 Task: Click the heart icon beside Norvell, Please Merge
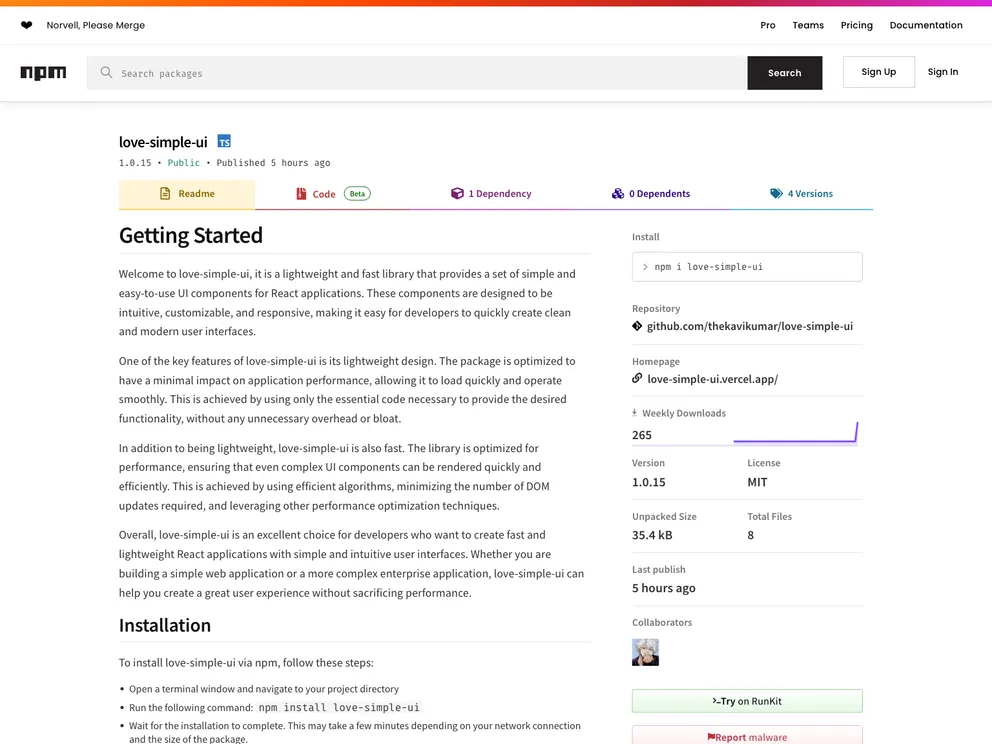(x=24, y=24)
